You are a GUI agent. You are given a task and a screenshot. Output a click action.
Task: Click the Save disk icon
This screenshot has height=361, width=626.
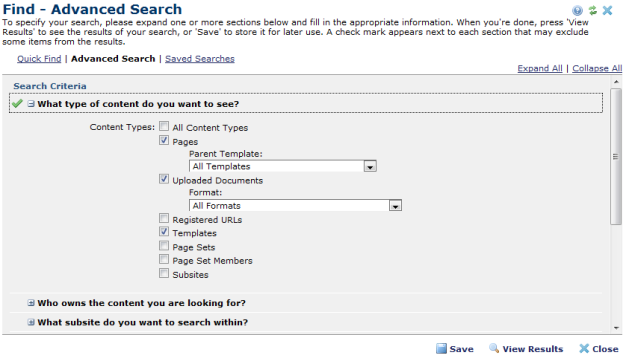pyautogui.click(x=441, y=349)
